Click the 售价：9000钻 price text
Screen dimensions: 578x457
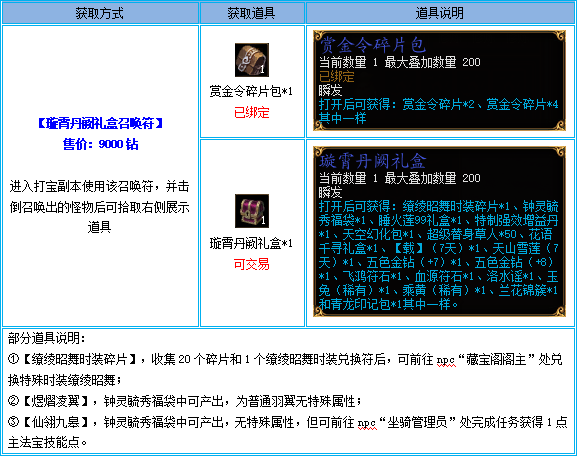click(x=100, y=144)
